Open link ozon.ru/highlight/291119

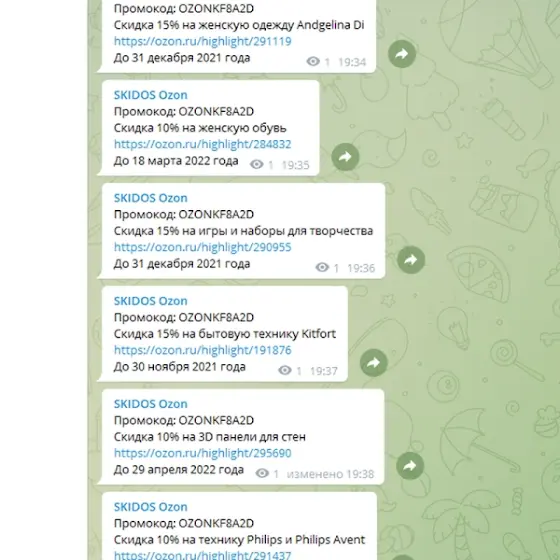[202, 41]
